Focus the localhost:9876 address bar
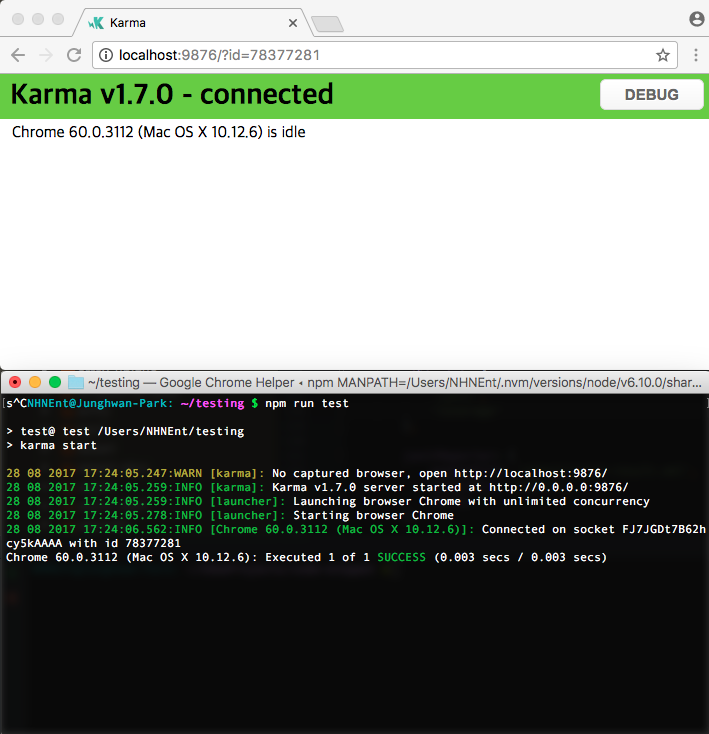Image resolution: width=709 pixels, height=734 pixels. pos(385,55)
